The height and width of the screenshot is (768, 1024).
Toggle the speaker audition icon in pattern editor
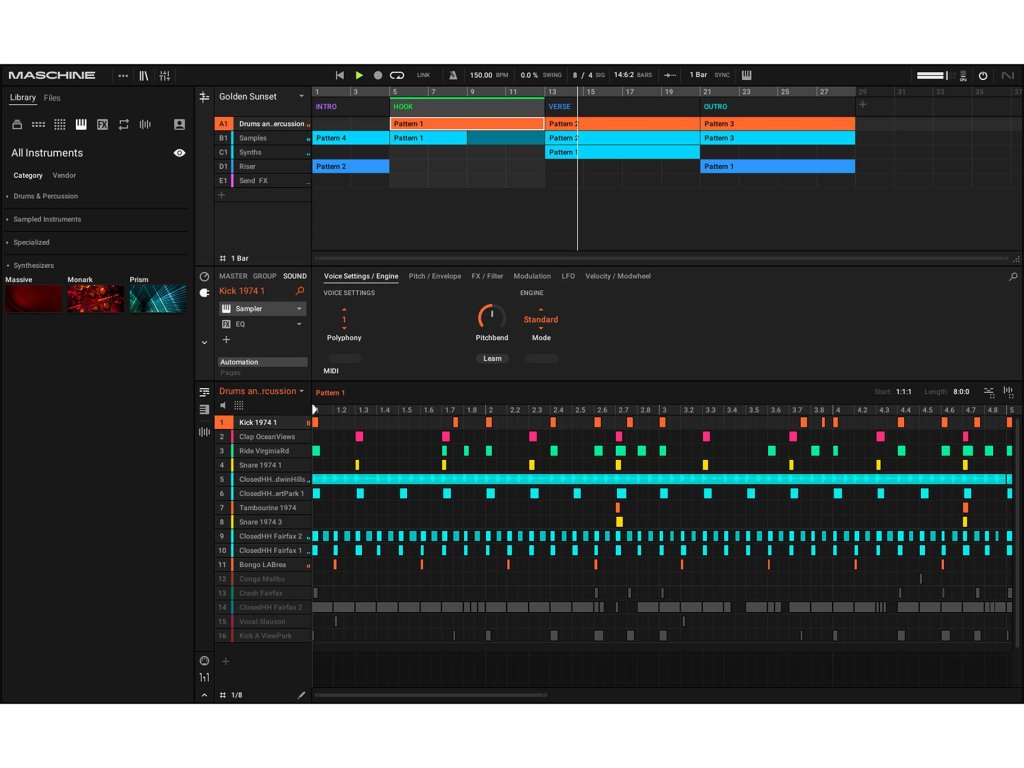[x=223, y=406]
